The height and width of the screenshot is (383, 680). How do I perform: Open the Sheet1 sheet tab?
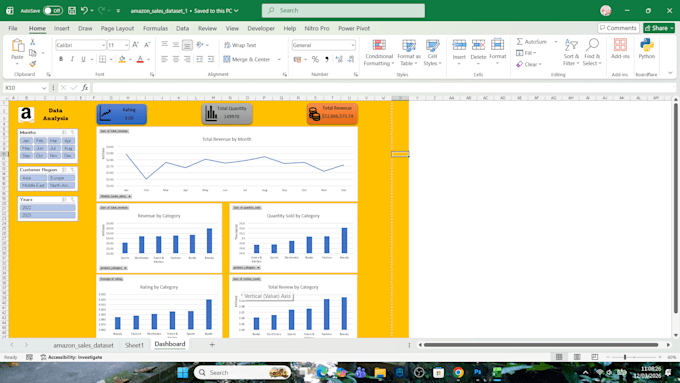[x=134, y=345]
